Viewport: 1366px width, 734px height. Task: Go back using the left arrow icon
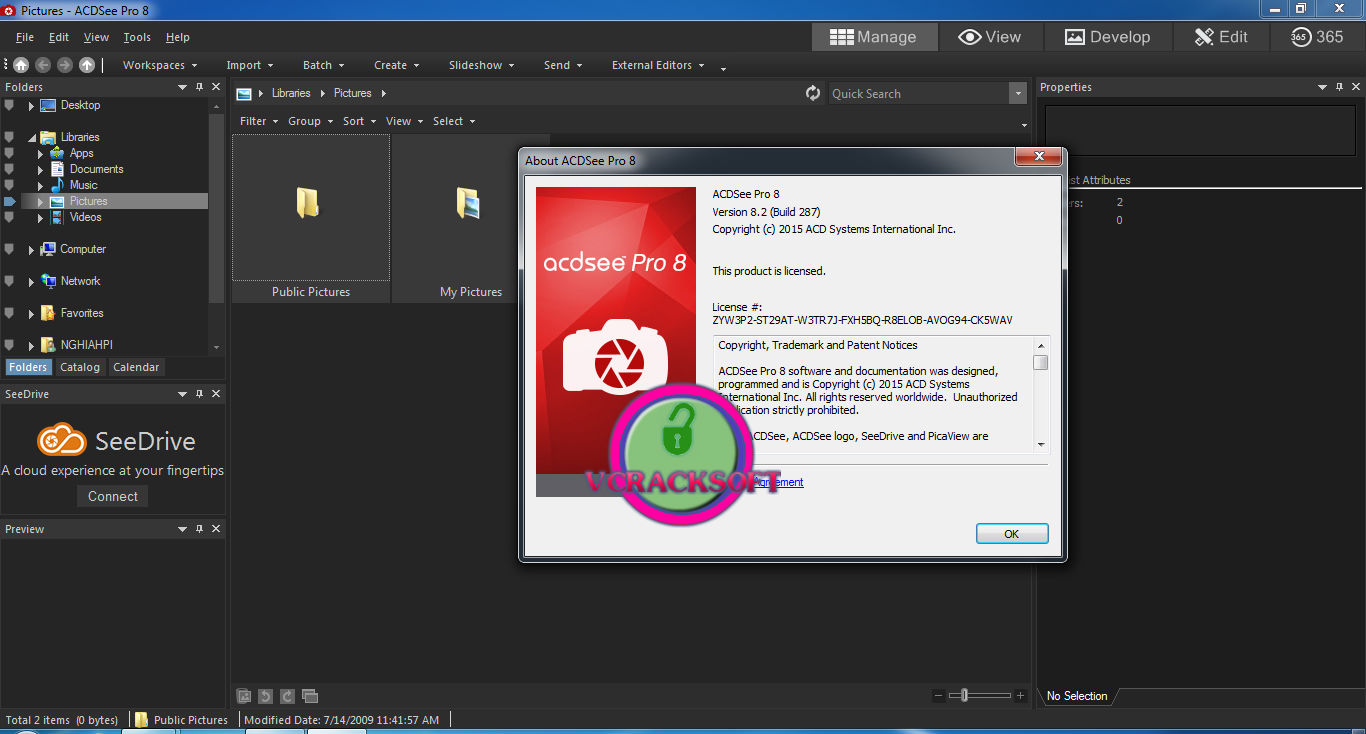43,65
